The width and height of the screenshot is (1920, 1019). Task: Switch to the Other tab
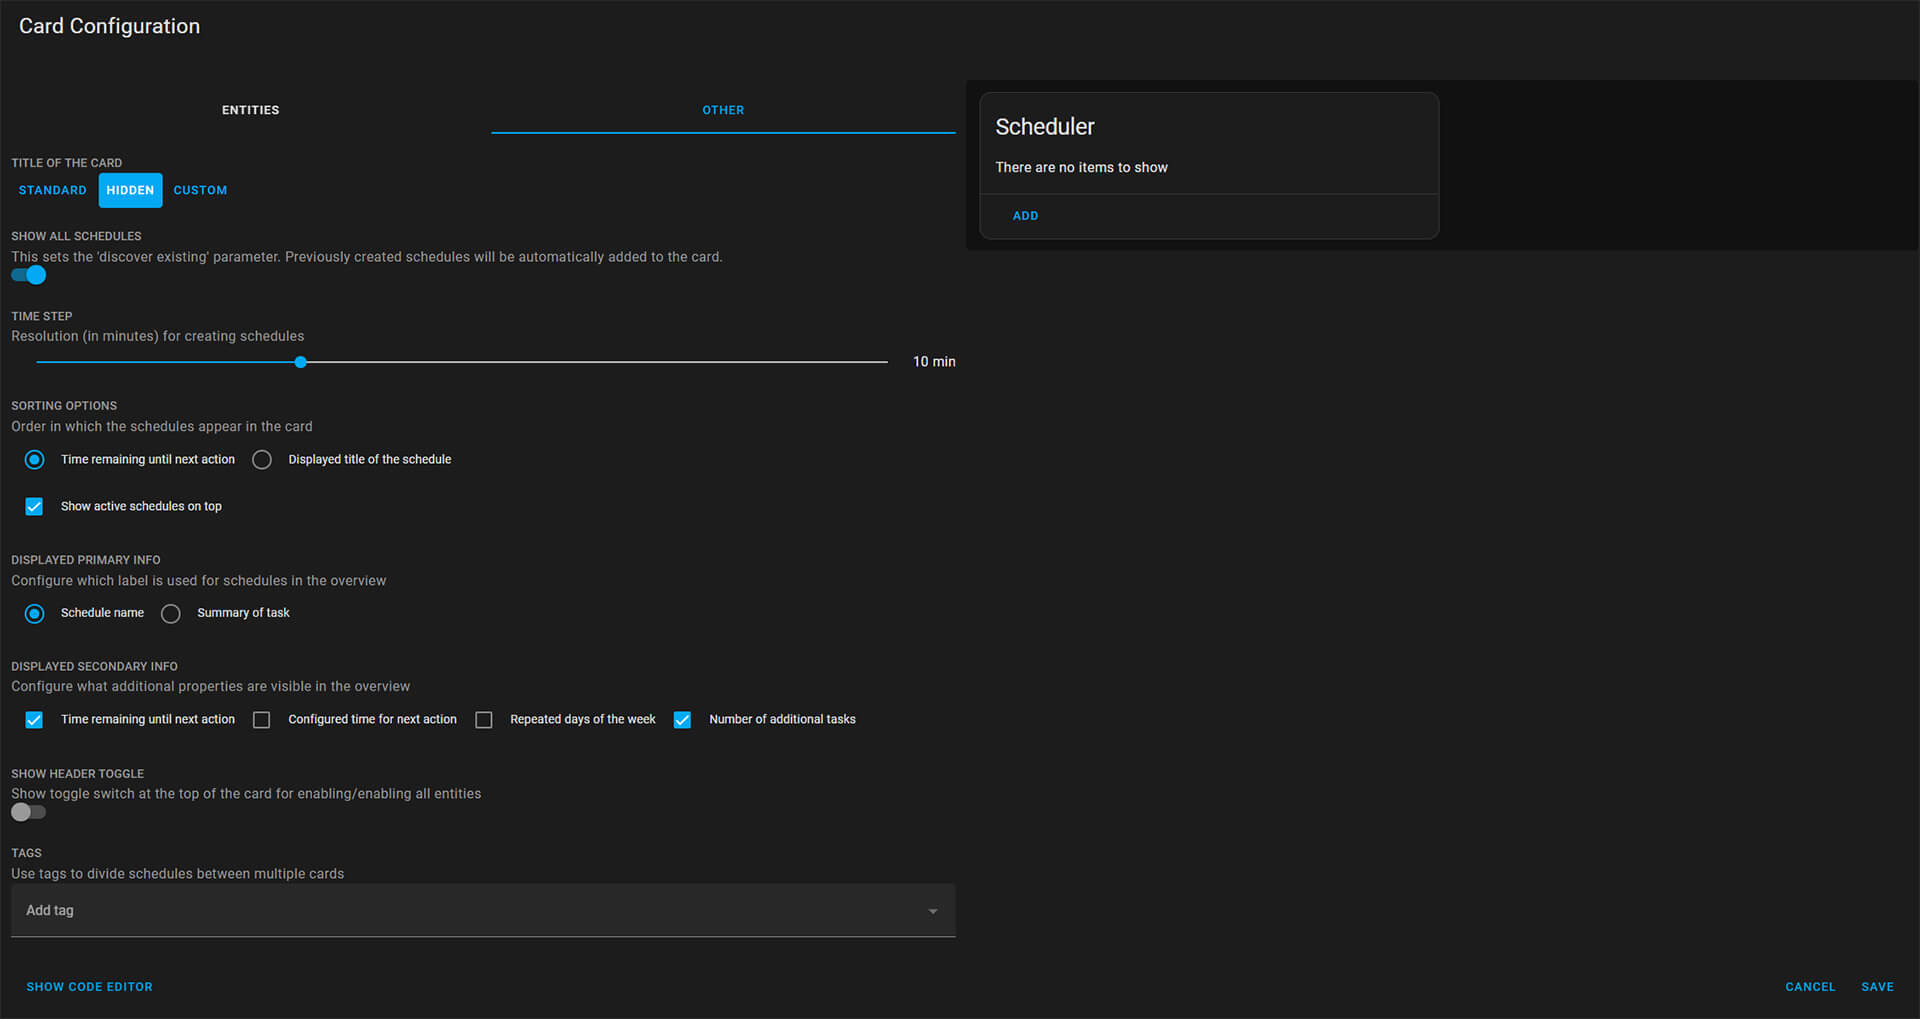[x=722, y=110]
